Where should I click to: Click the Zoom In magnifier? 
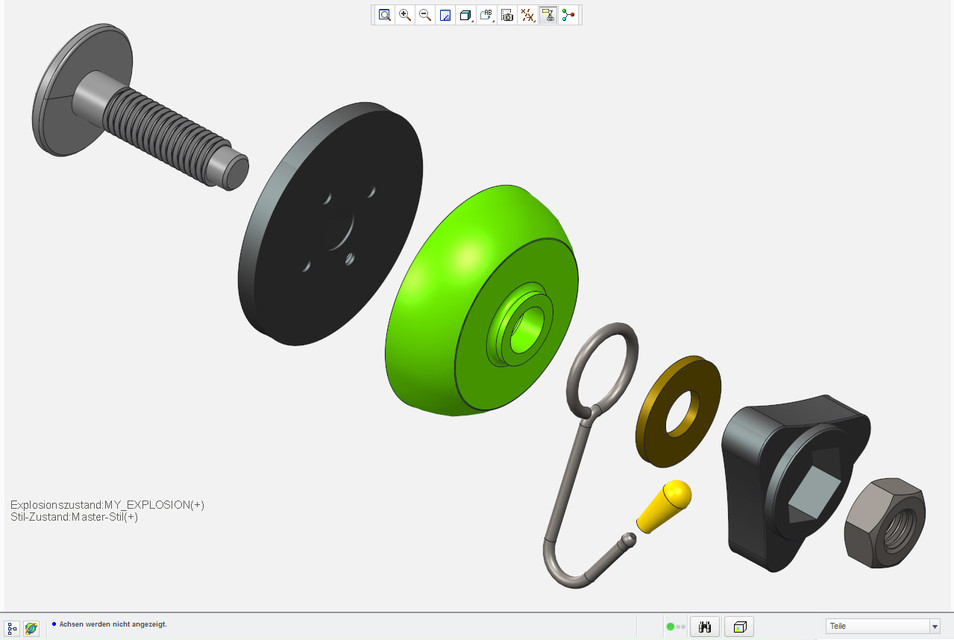[x=405, y=15]
